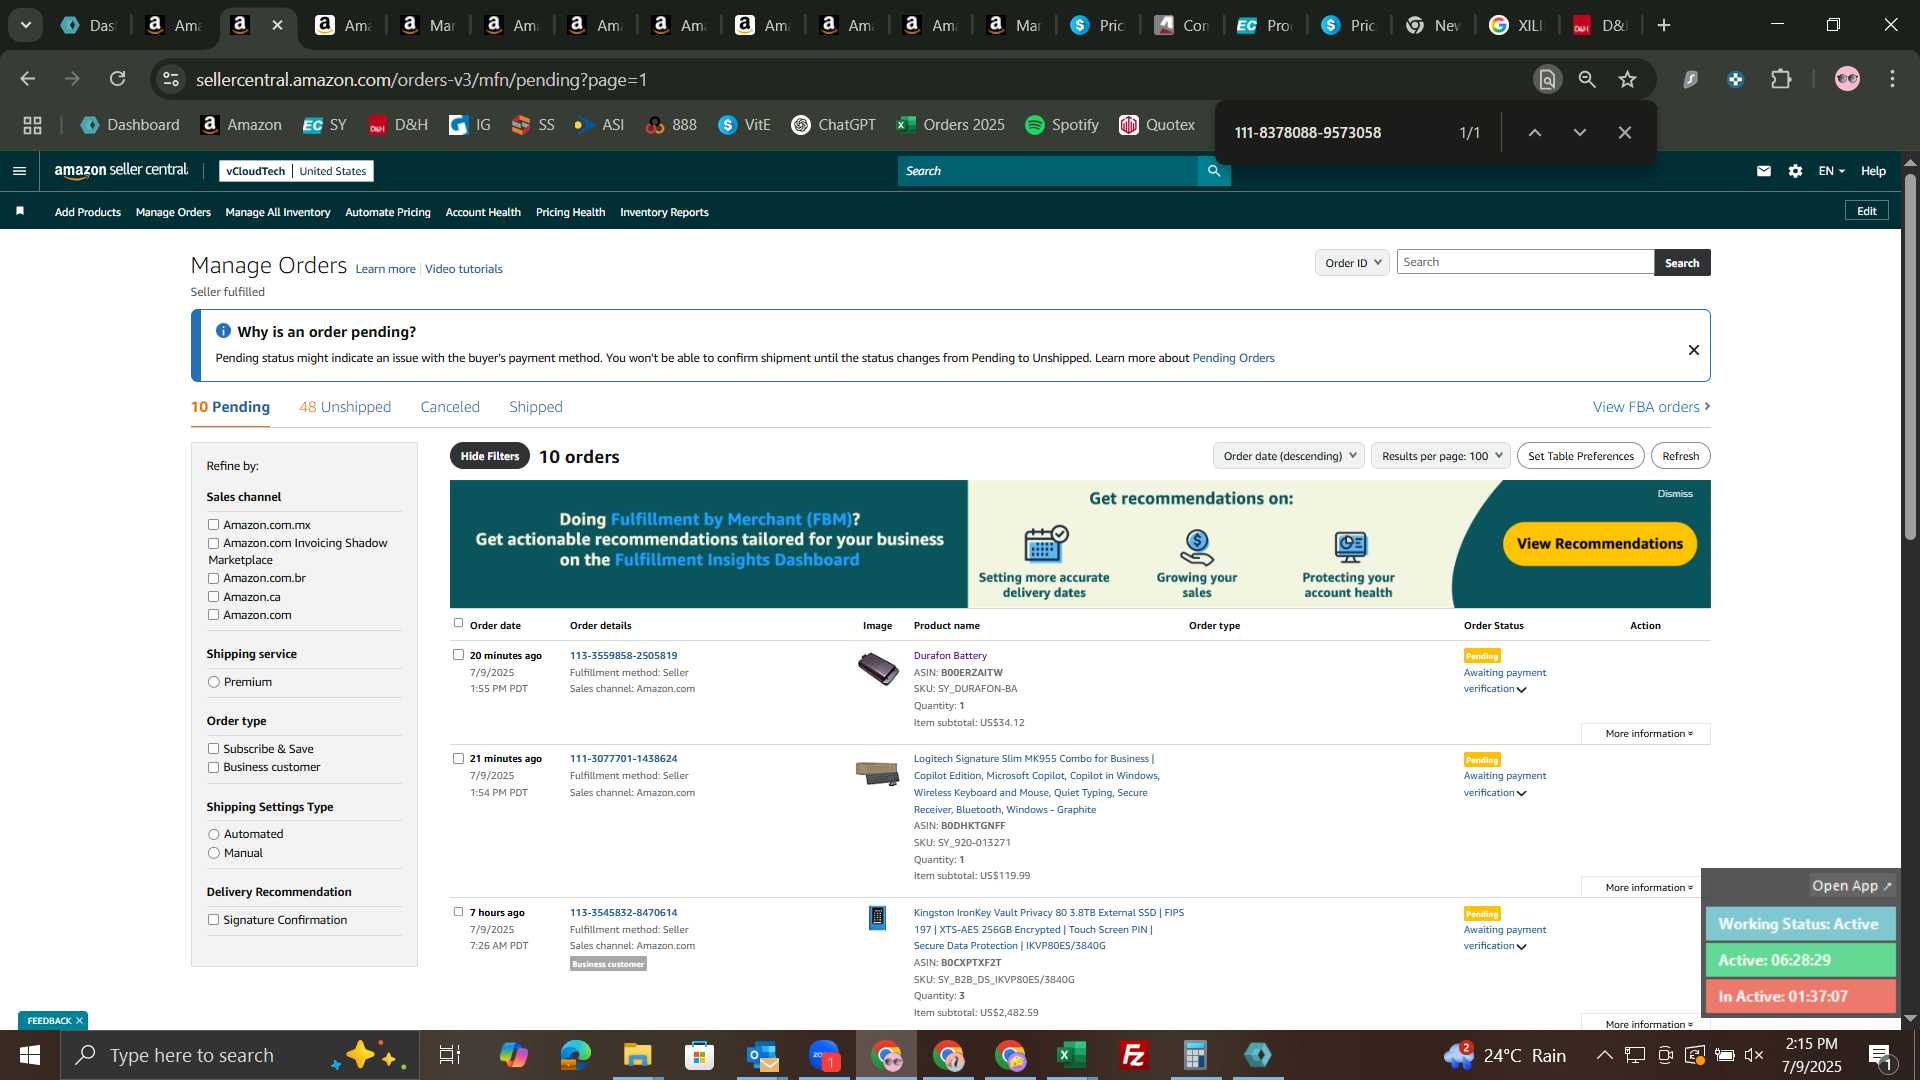The width and height of the screenshot is (1920, 1080).
Task: Switch to the Canceled tab
Action: [450, 407]
